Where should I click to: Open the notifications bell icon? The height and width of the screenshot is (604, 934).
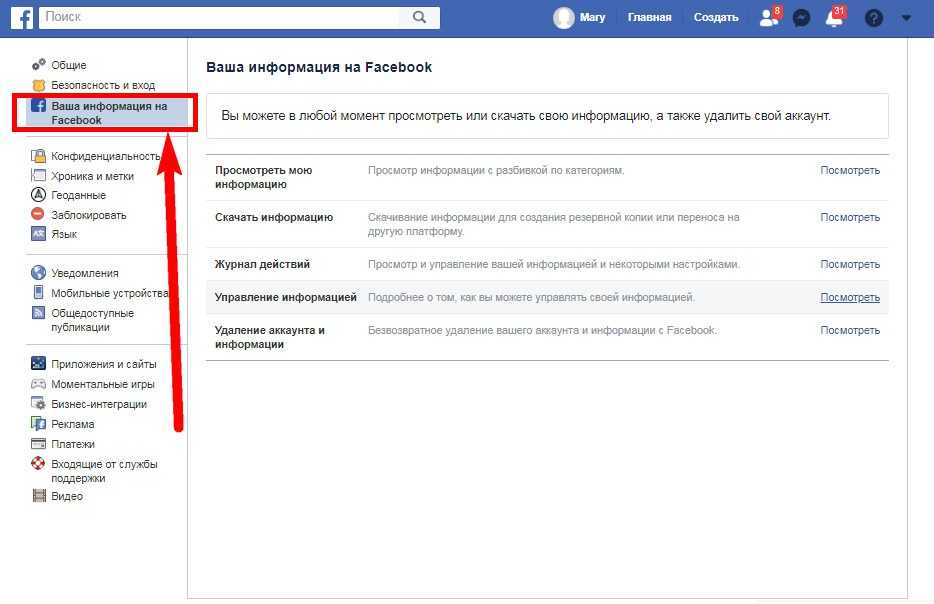click(x=835, y=17)
